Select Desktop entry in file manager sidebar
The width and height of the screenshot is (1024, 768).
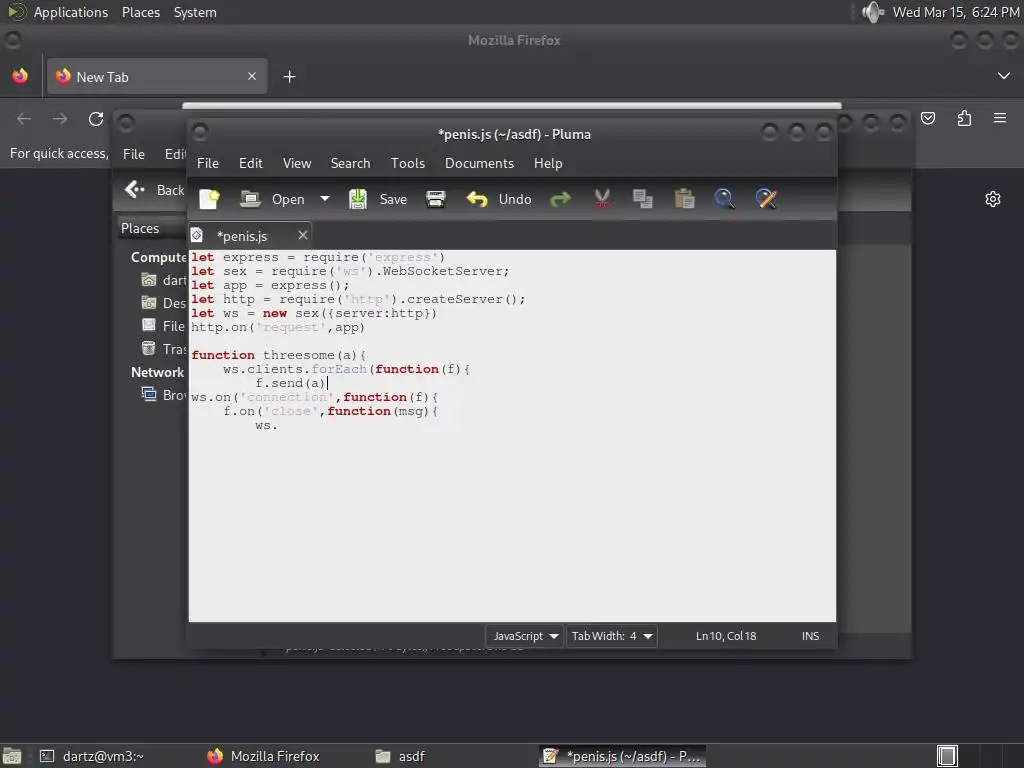tap(164, 303)
